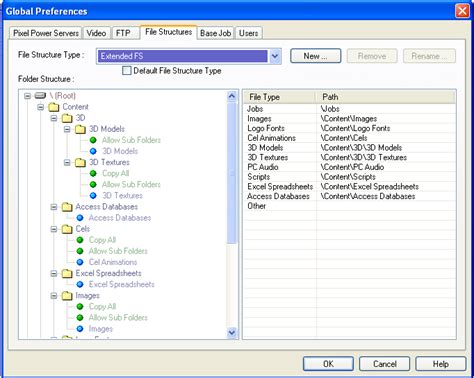Click the File Type column header
The height and width of the screenshot is (378, 474).
pos(279,97)
